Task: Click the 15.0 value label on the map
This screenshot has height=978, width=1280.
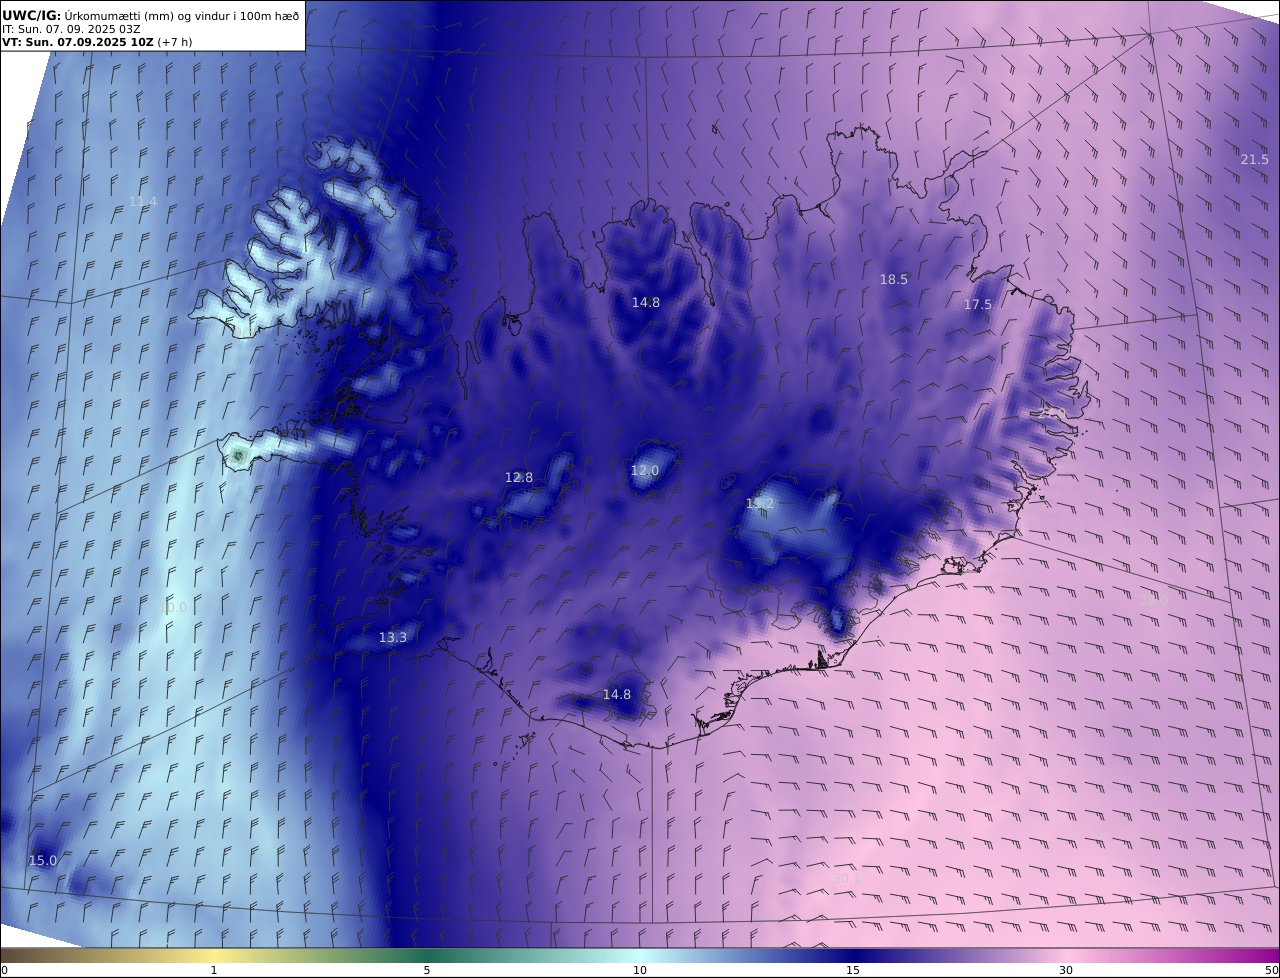Action: coord(43,861)
